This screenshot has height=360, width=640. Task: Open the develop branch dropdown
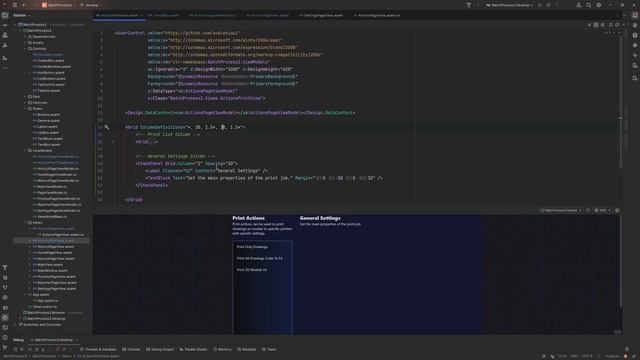[91, 5]
